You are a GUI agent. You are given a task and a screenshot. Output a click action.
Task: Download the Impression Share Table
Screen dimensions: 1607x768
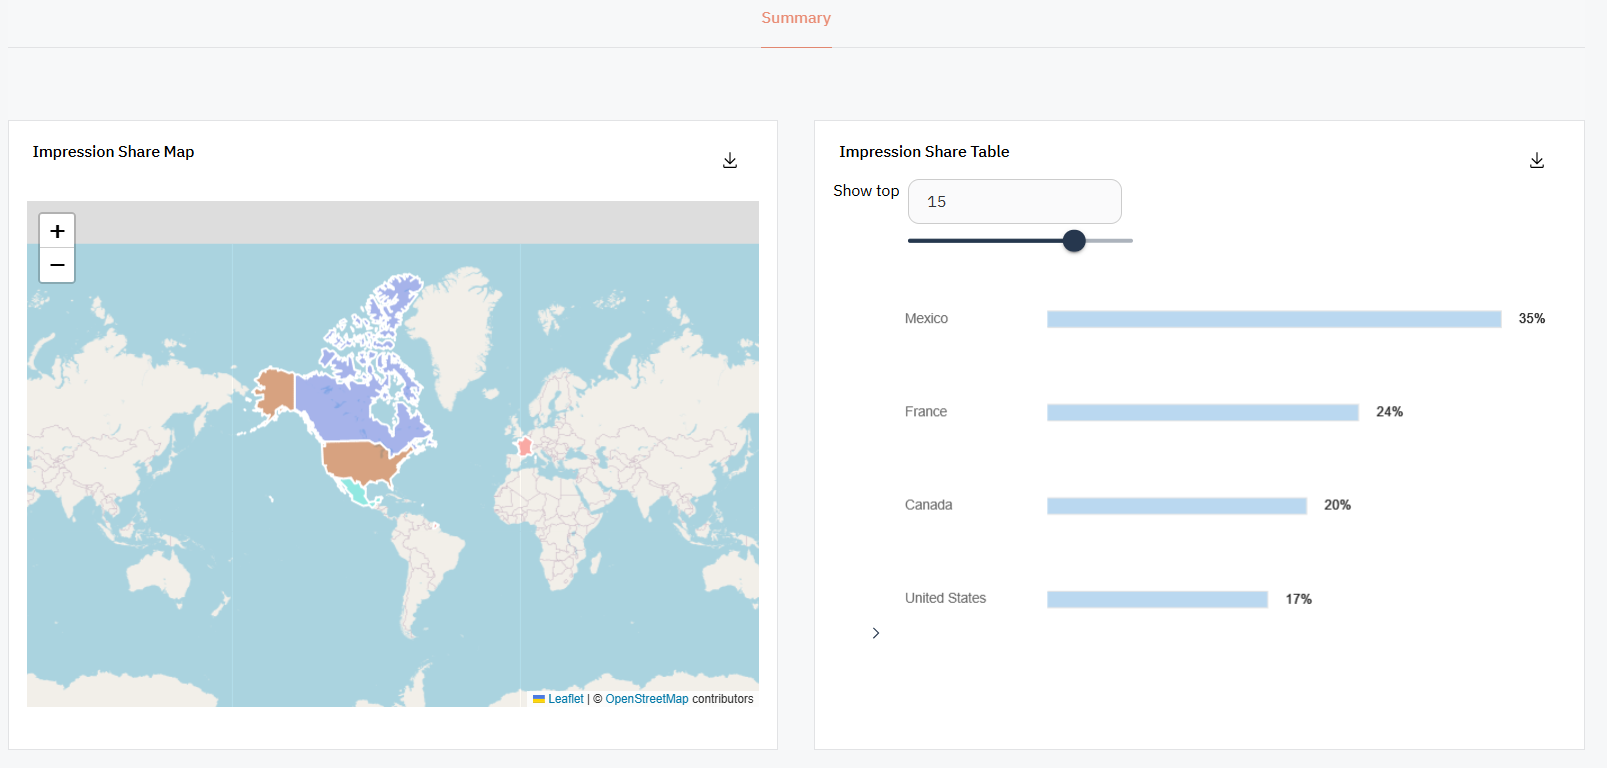[x=1537, y=160]
